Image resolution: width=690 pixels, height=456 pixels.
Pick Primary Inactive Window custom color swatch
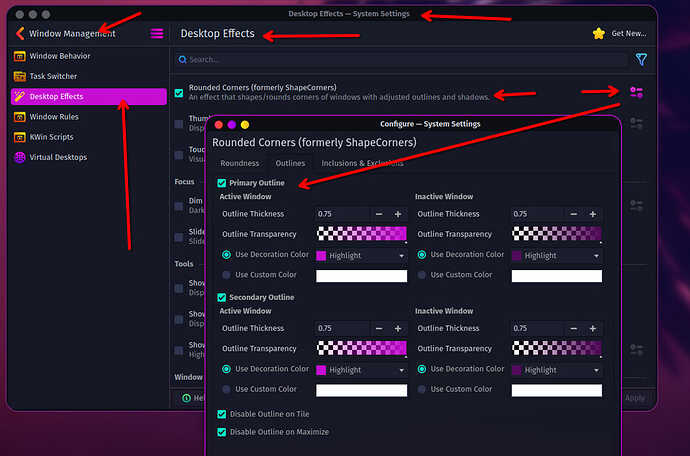pyautogui.click(x=557, y=276)
